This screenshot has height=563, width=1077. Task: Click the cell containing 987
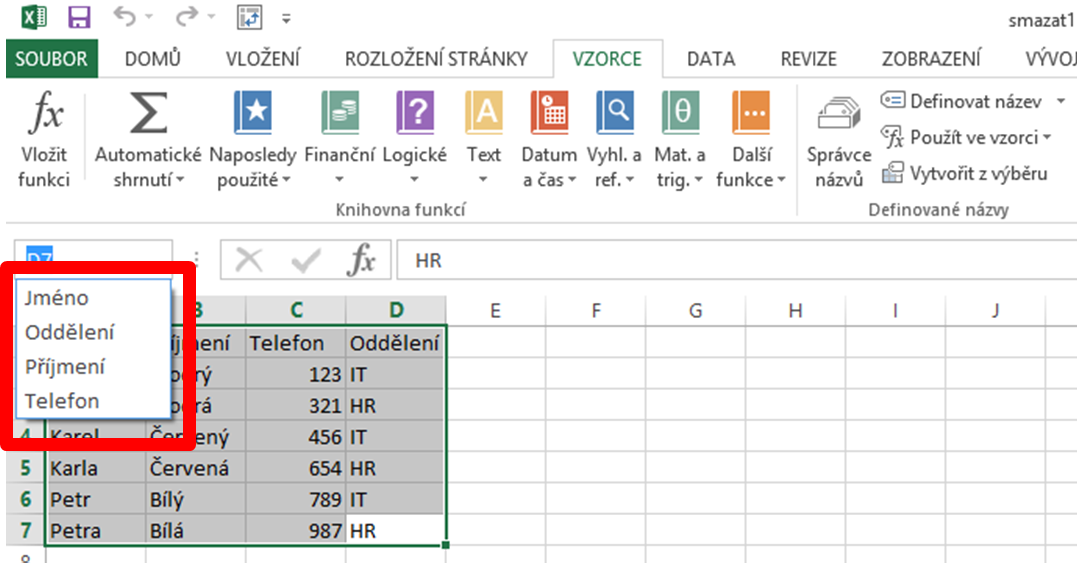[x=296, y=531]
